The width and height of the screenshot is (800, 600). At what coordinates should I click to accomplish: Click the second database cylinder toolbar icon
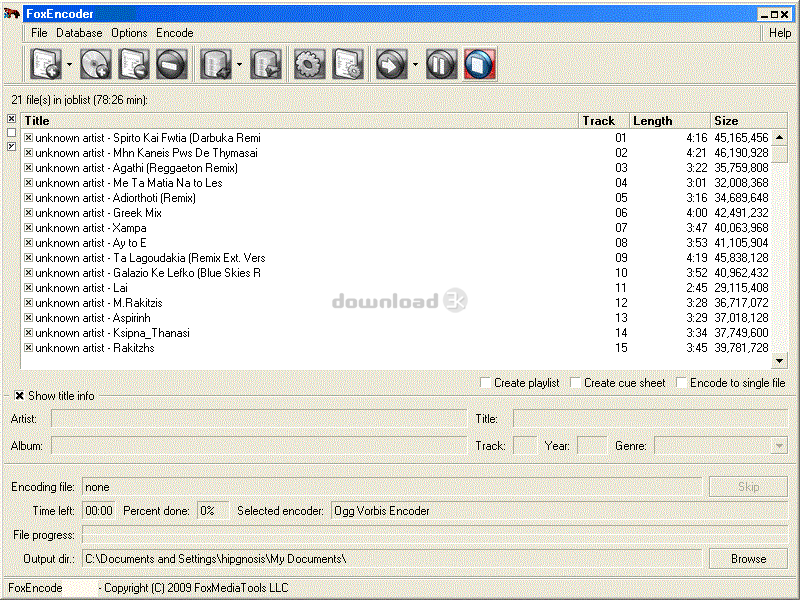pos(265,64)
